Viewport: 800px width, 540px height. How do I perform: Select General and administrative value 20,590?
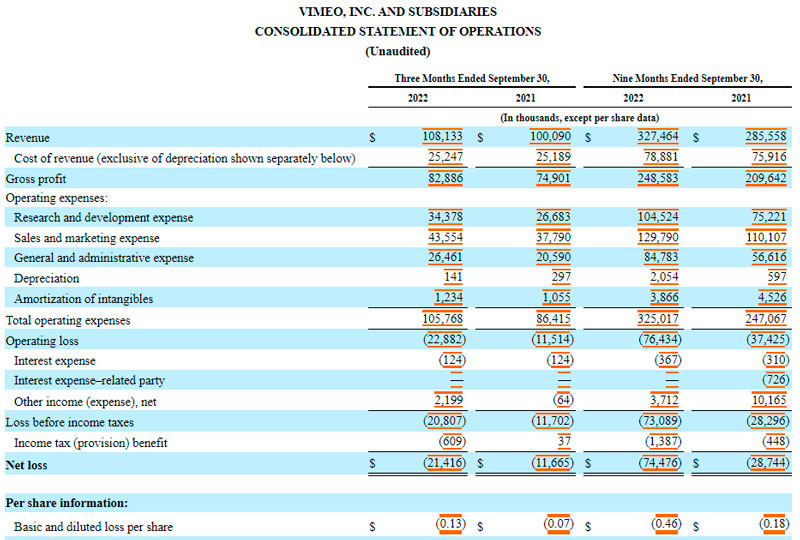553,257
